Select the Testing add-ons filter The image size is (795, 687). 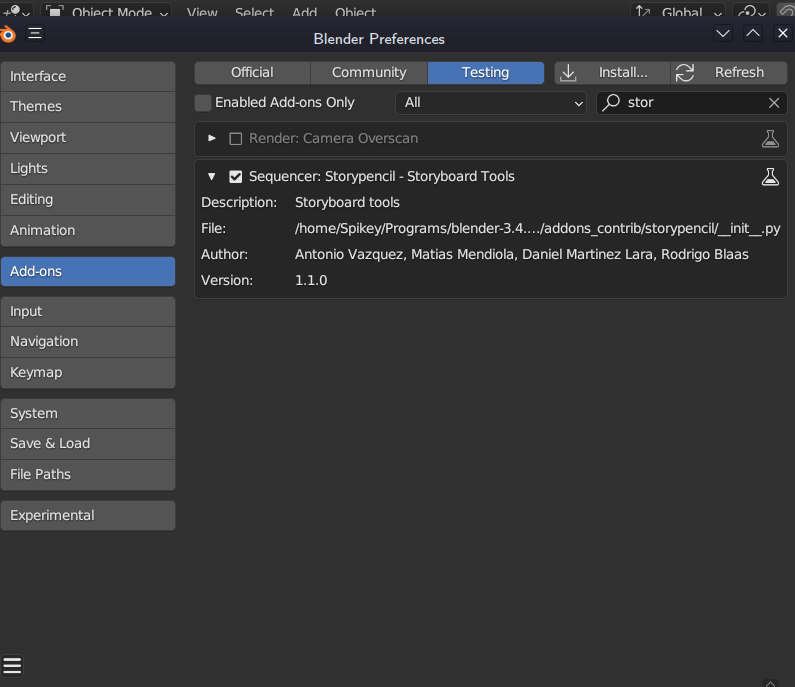[486, 73]
